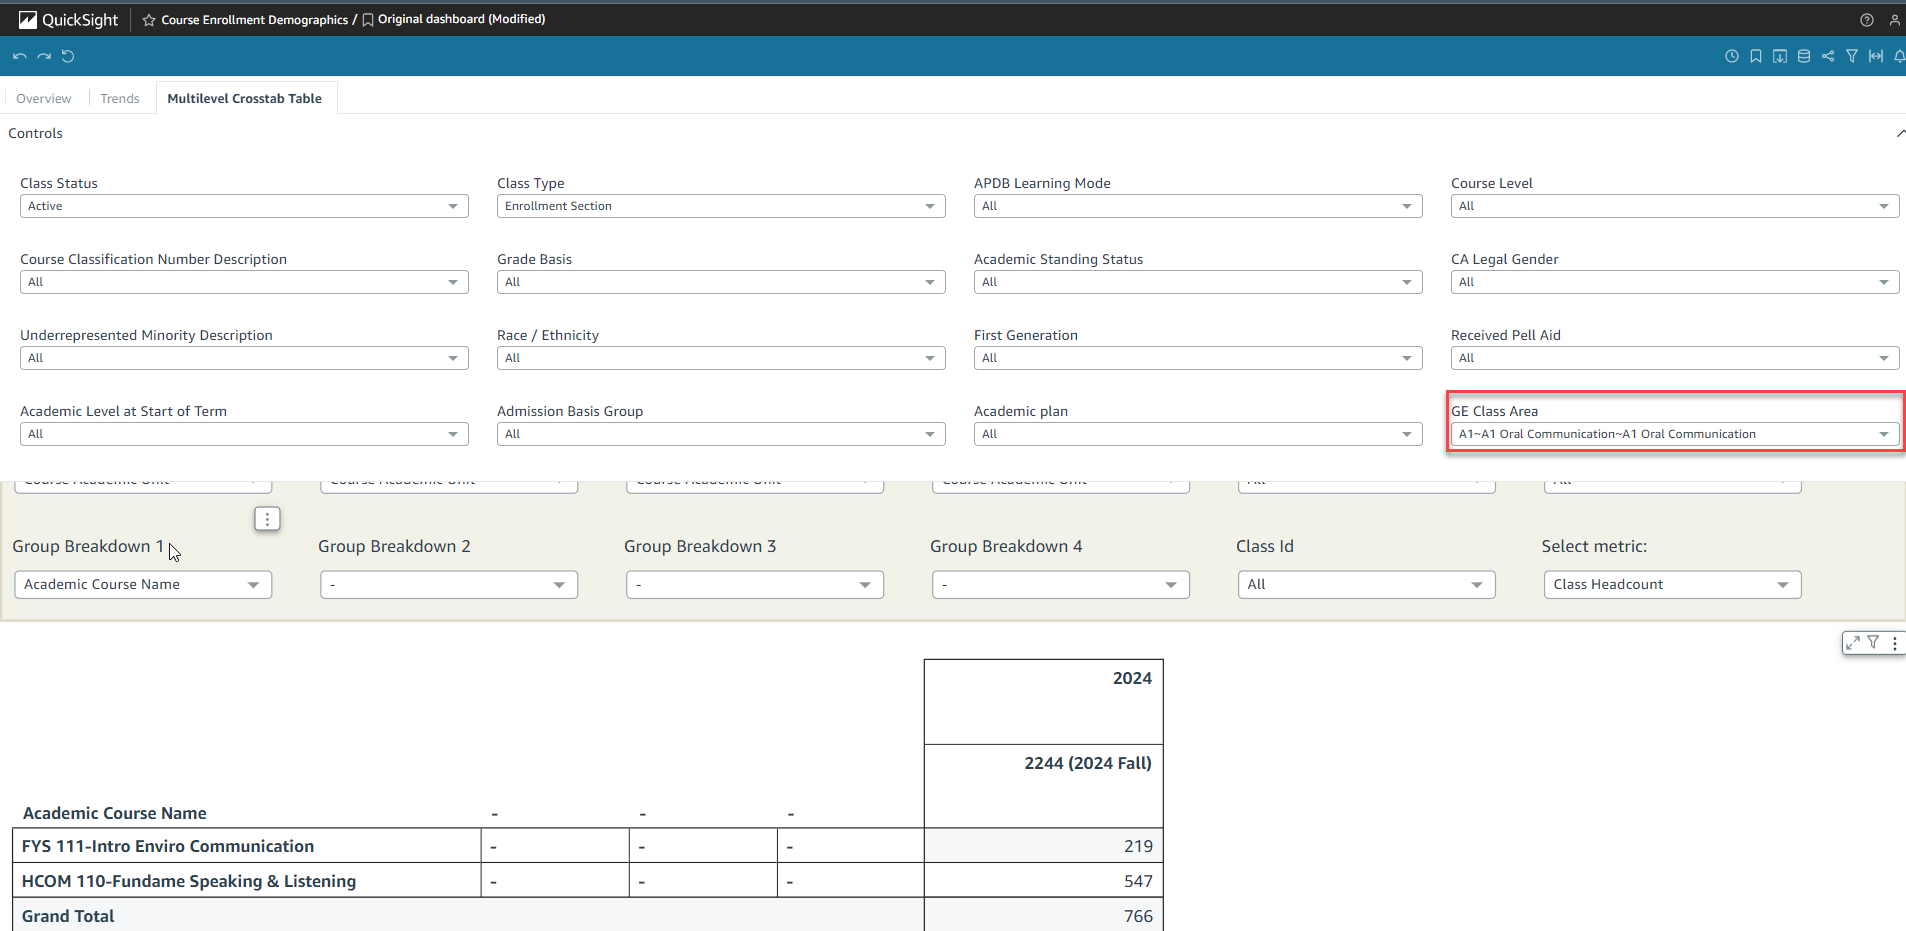Click the Academic Course Name column header
1906x931 pixels.
coord(115,813)
